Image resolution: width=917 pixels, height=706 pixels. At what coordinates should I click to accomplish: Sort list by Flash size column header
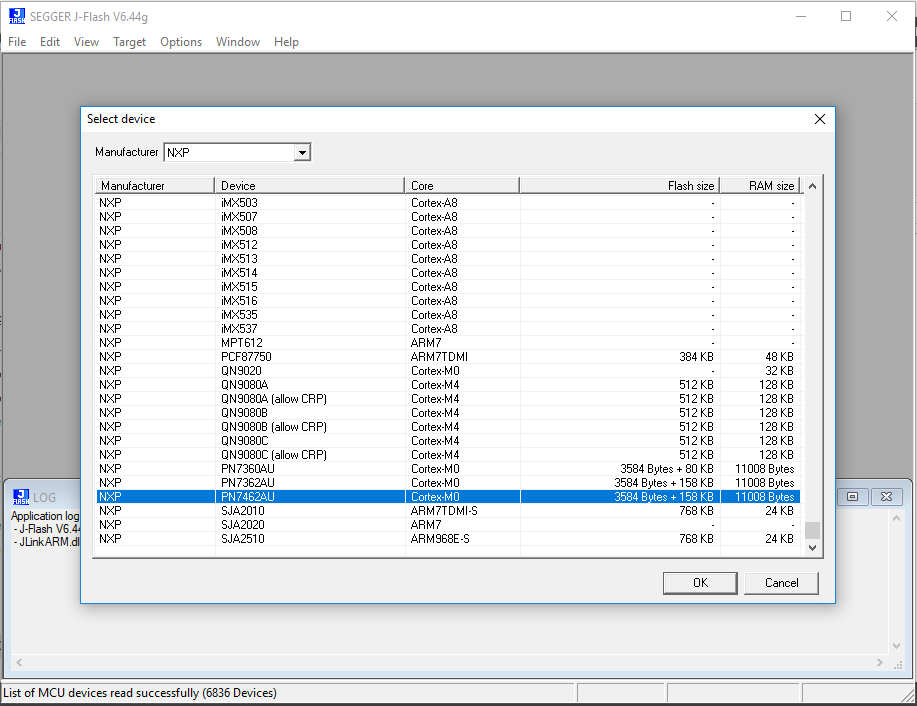(619, 186)
